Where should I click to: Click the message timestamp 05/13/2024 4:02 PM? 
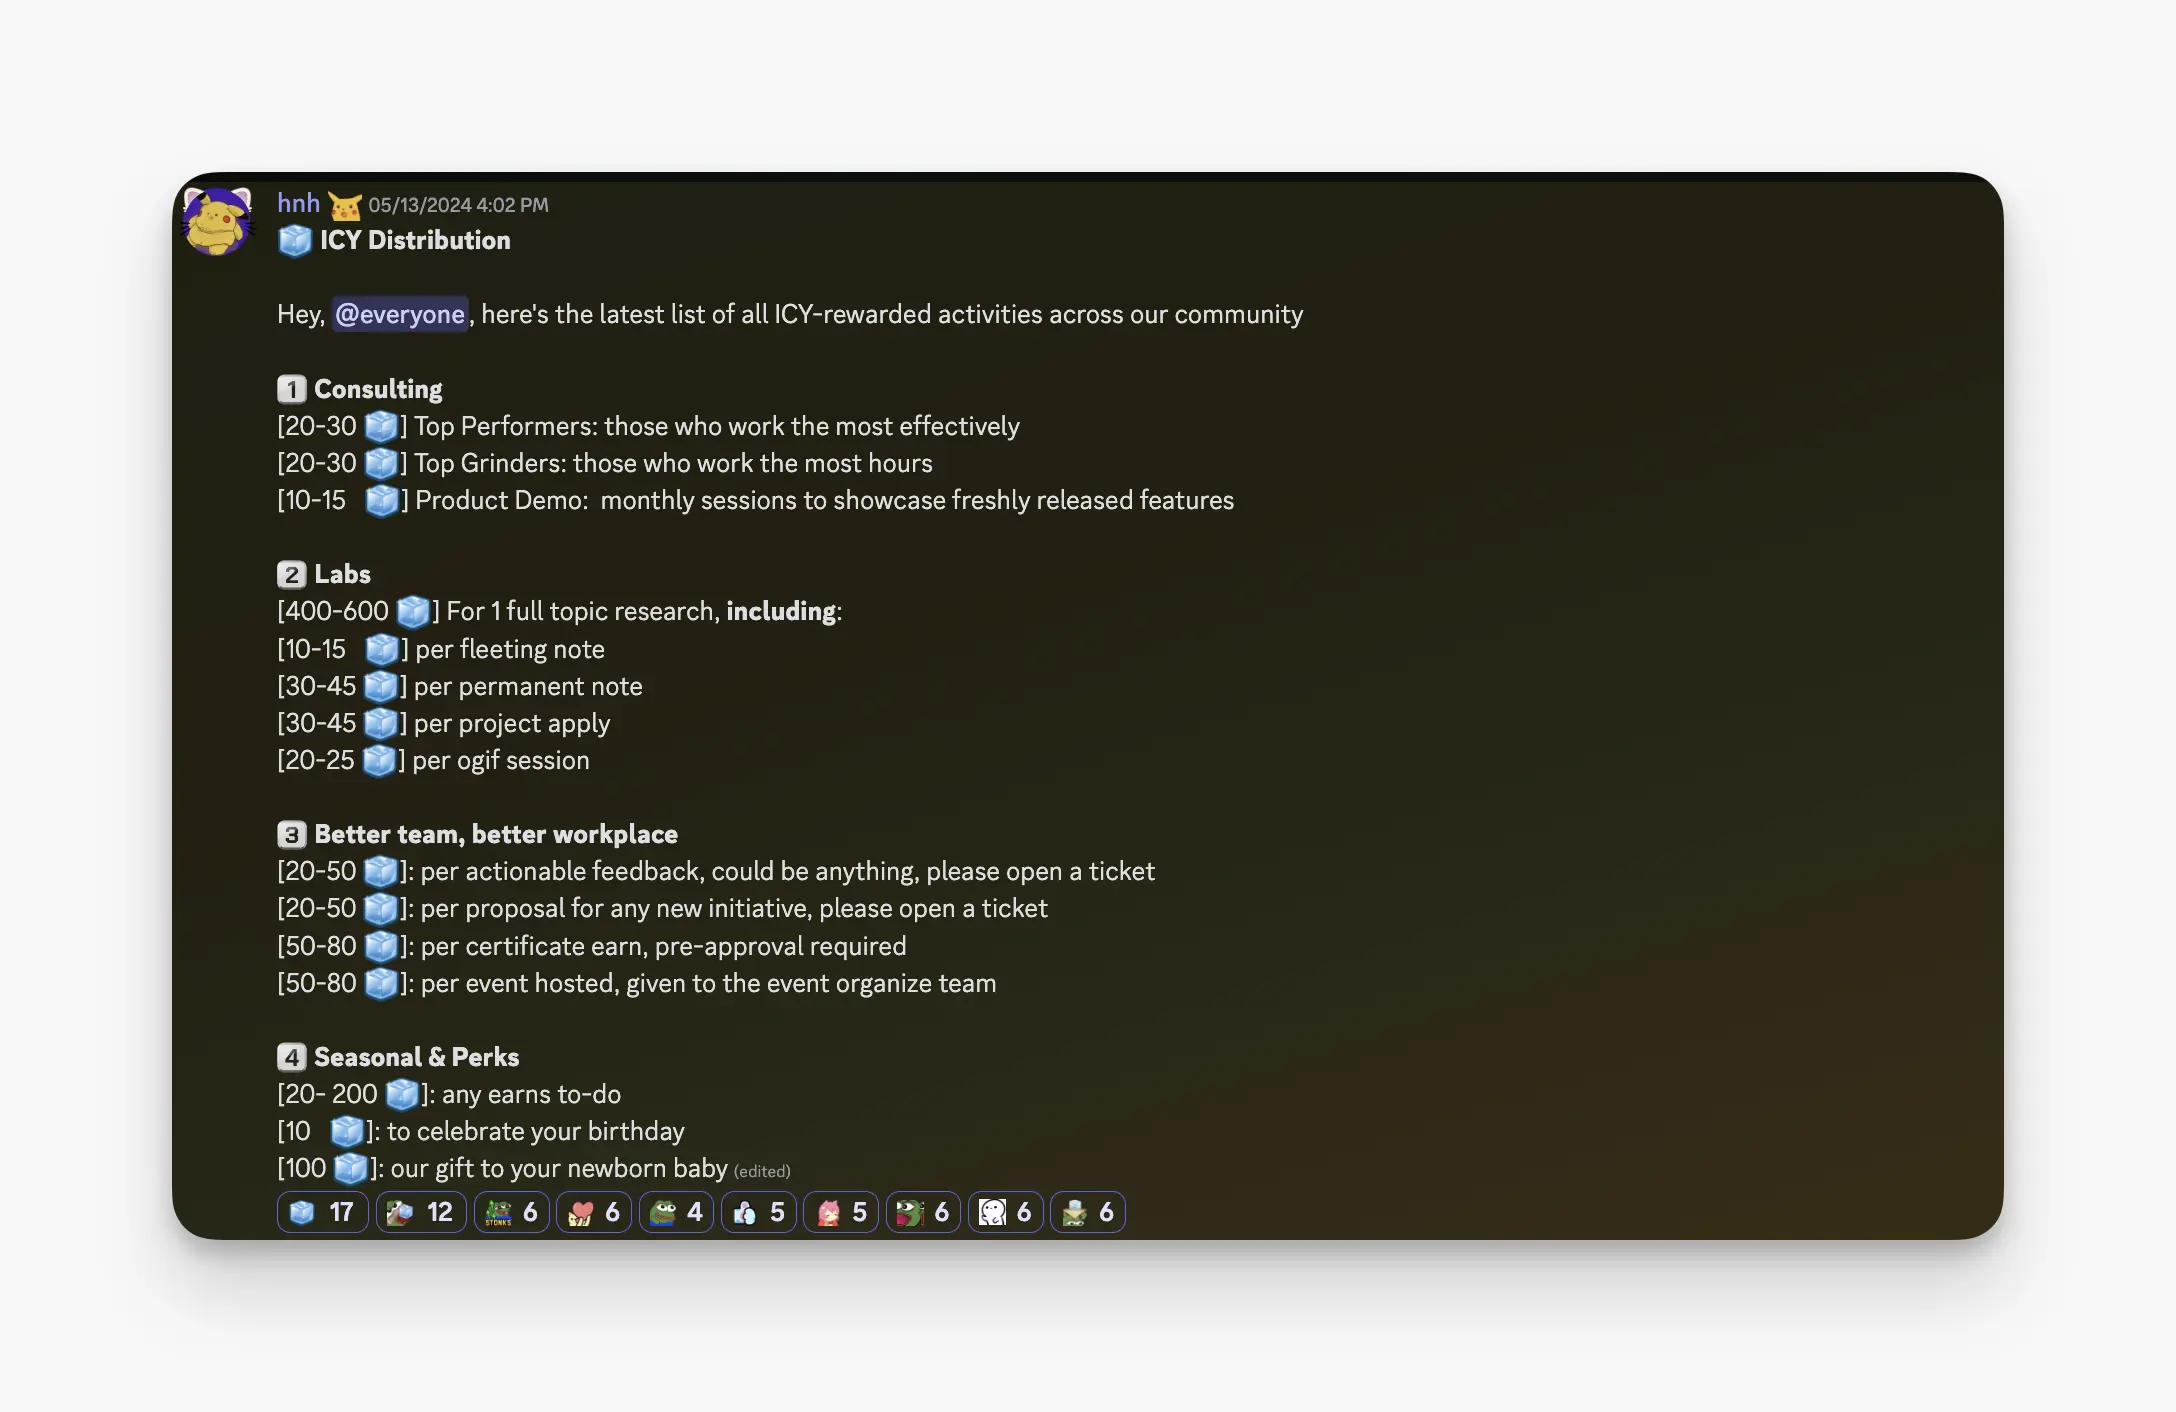tap(458, 205)
